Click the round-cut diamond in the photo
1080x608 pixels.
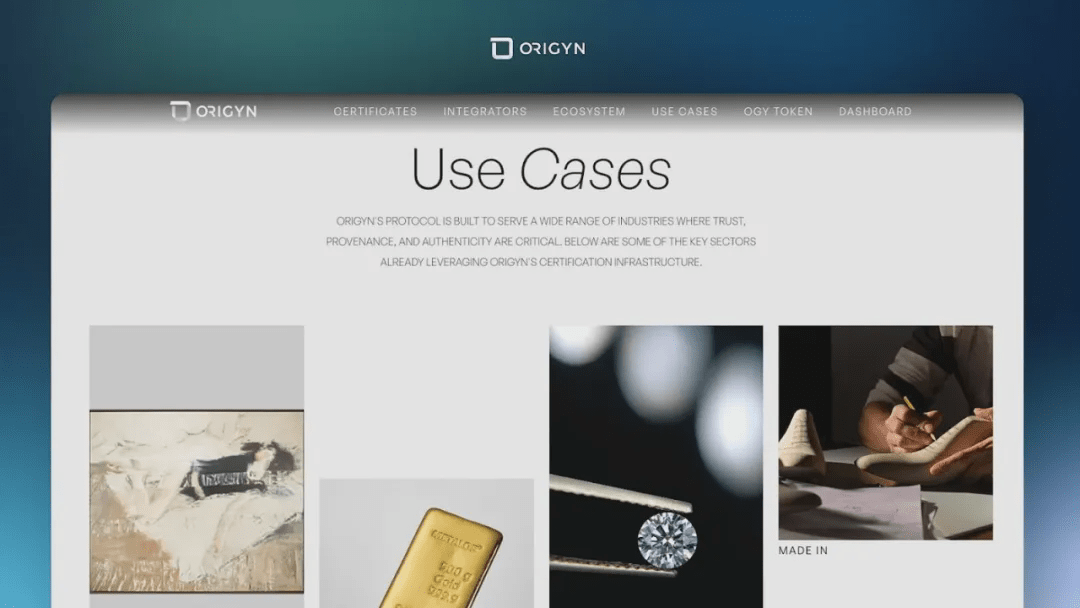[667, 541]
